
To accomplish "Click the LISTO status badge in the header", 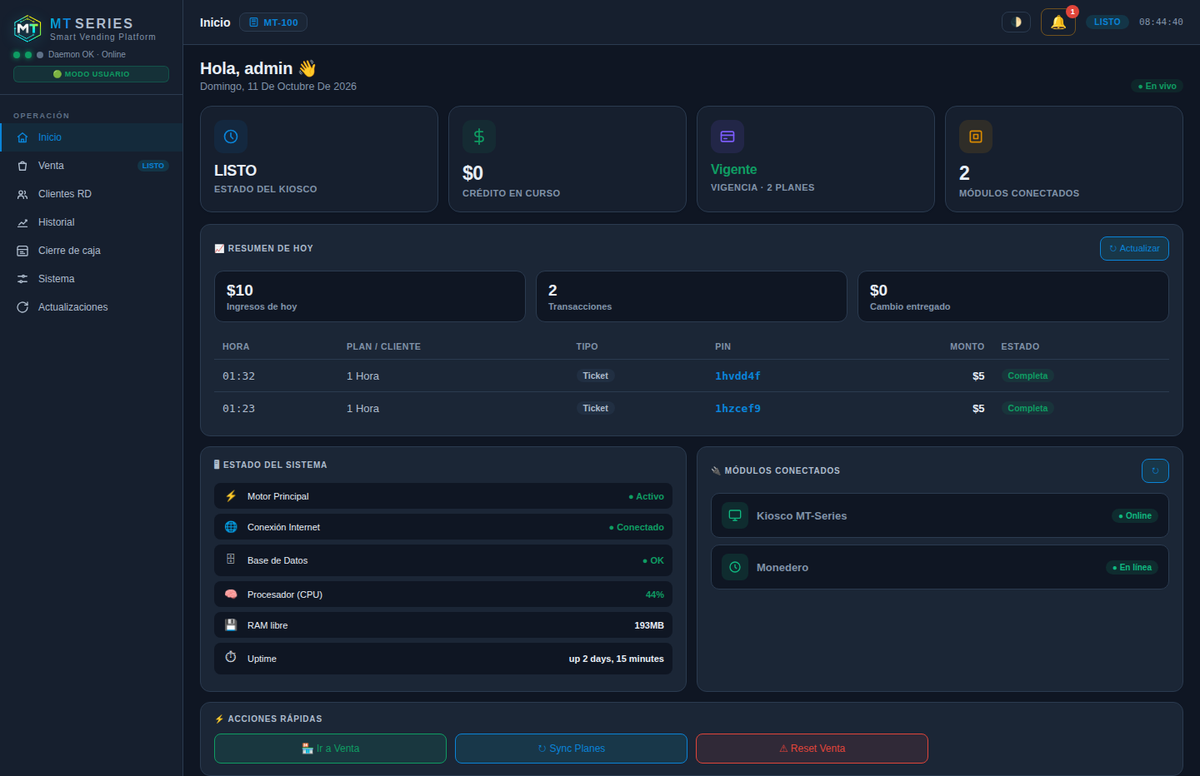I will [x=1107, y=22].
